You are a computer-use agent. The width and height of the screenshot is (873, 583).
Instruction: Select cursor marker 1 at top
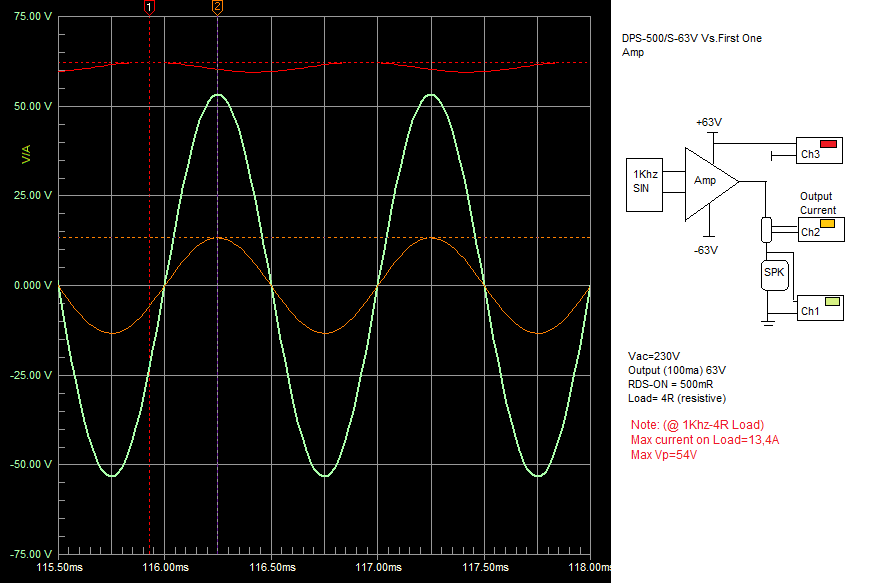tap(149, 7)
